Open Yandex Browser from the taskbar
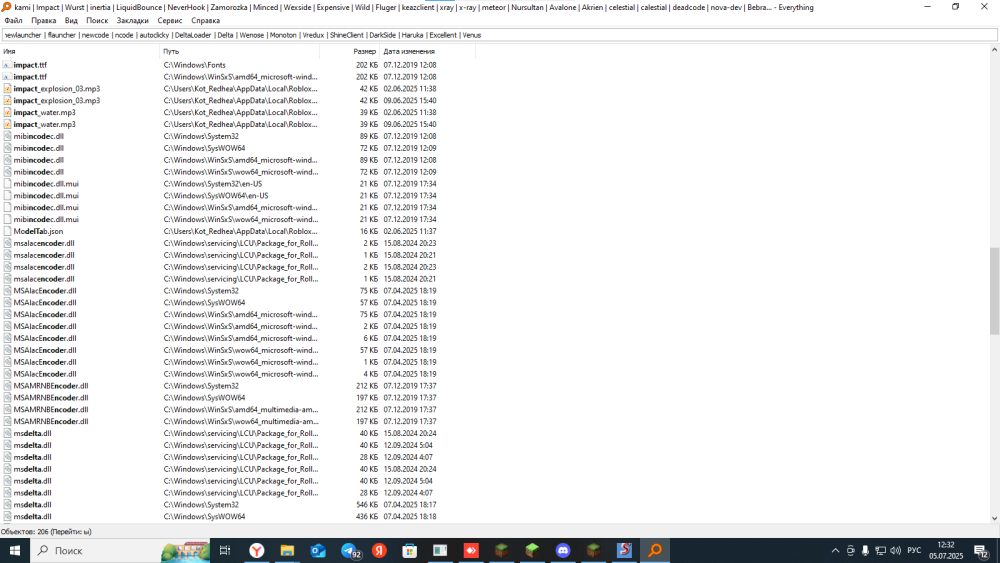 click(256, 550)
